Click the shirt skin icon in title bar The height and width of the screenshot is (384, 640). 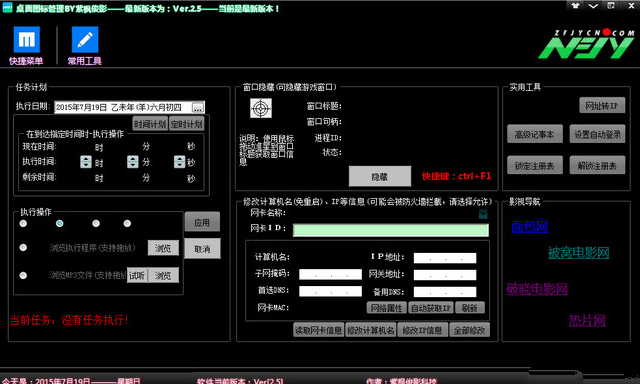click(x=576, y=6)
